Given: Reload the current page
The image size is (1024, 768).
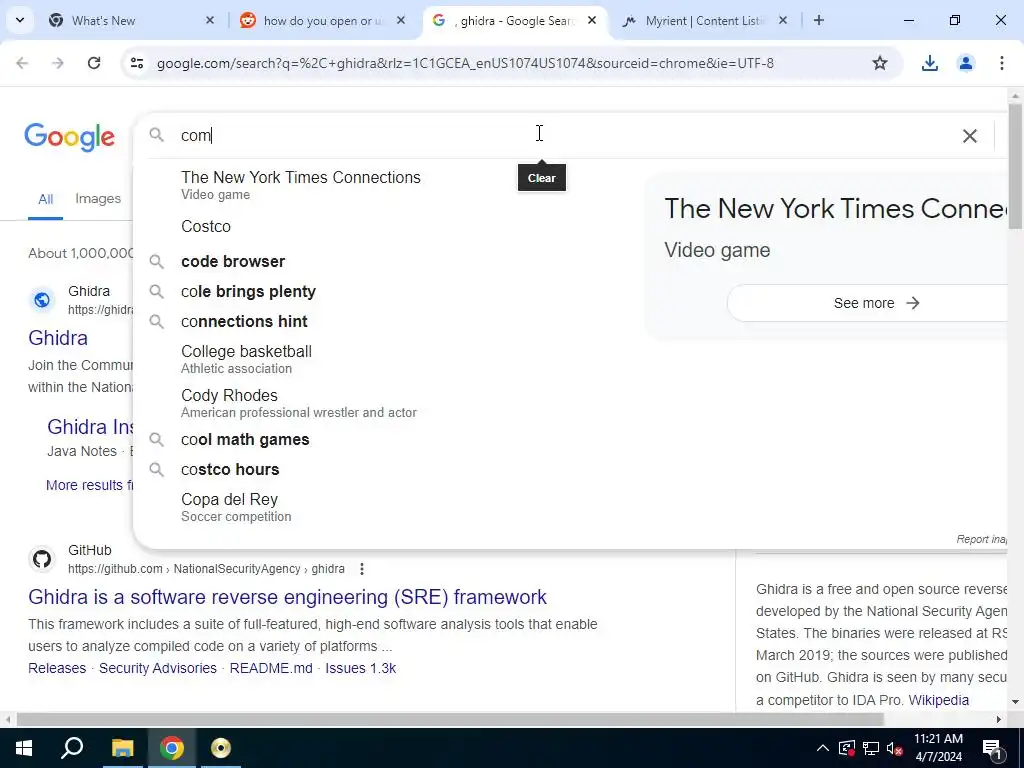Looking at the screenshot, I should [x=94, y=63].
